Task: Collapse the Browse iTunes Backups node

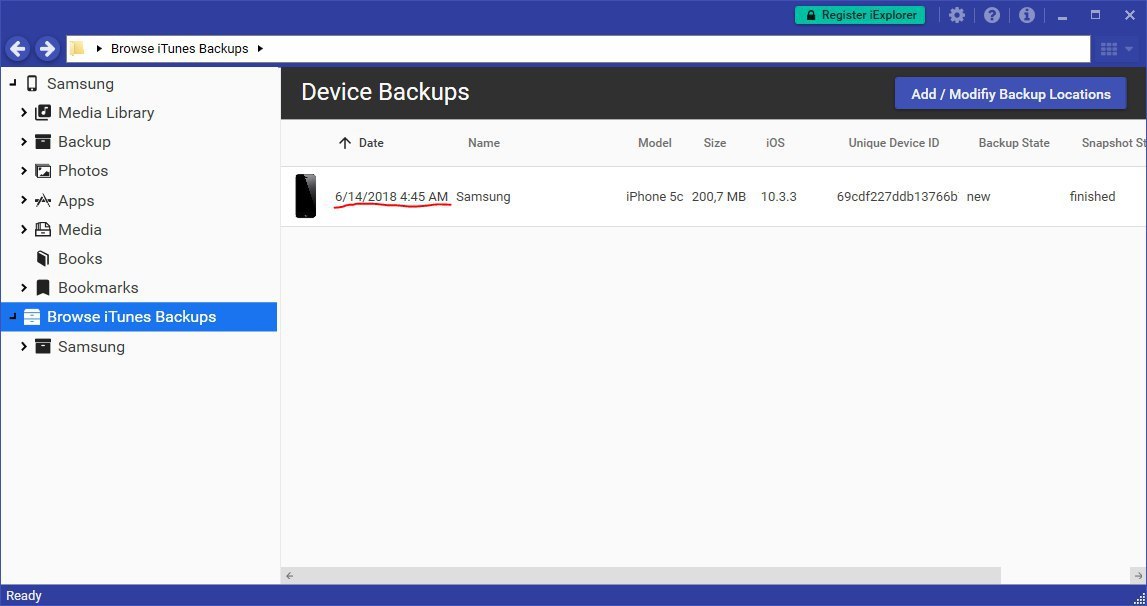Action: [12, 317]
